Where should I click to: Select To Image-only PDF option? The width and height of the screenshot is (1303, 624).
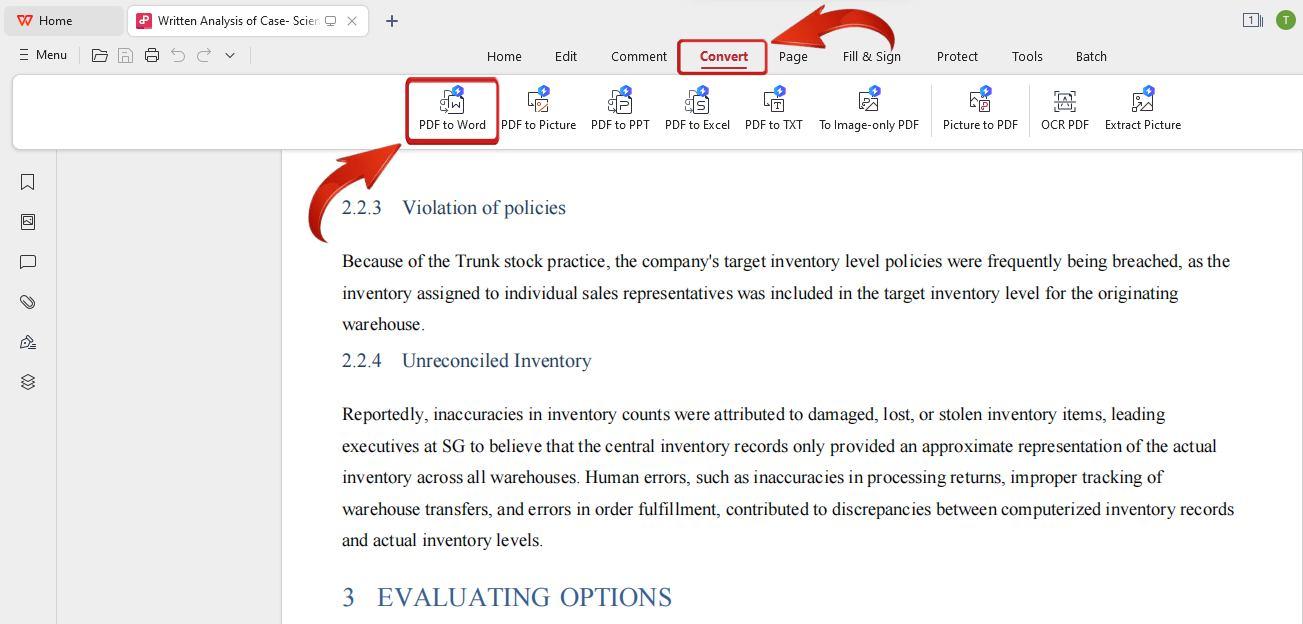coord(869,110)
